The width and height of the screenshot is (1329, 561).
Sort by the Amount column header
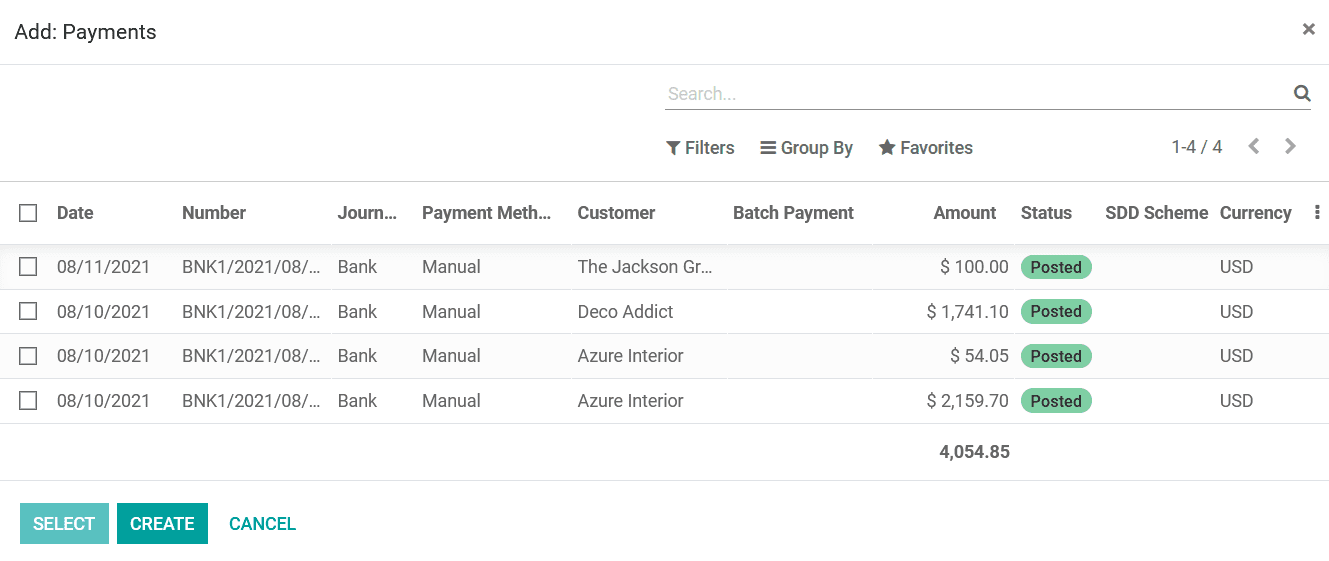(x=964, y=213)
